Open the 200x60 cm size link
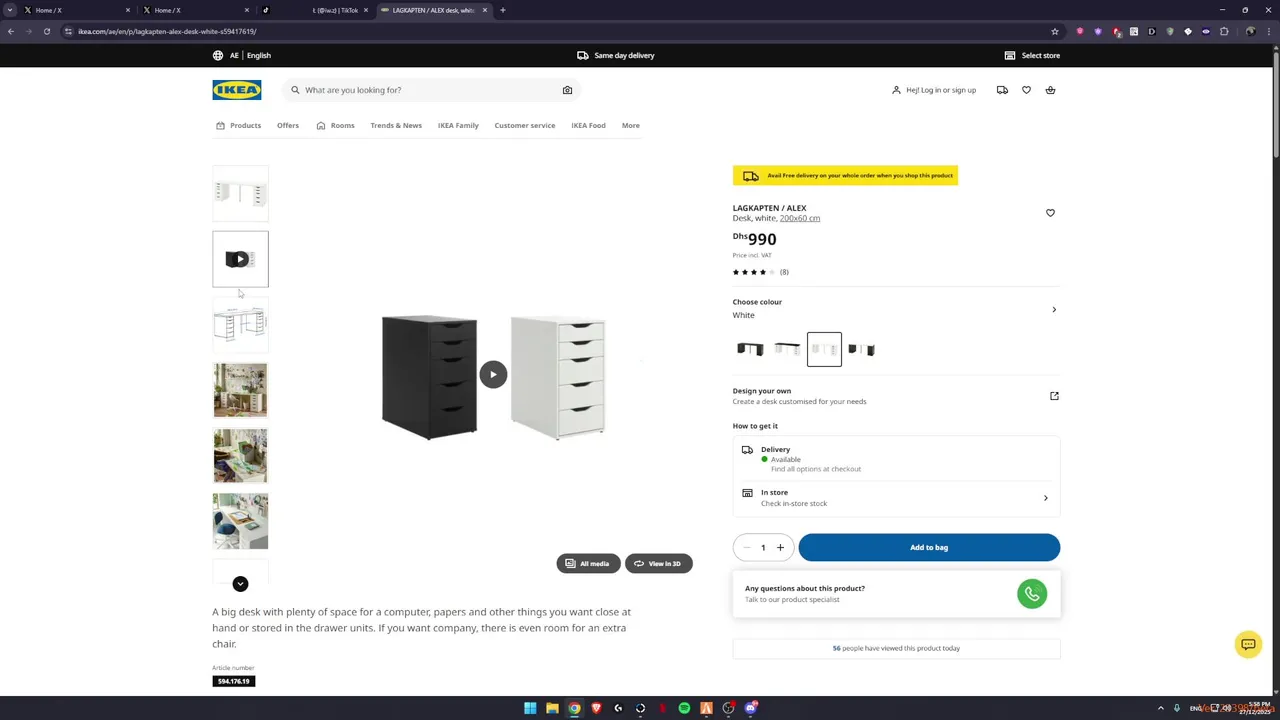The width and height of the screenshot is (1280, 720). click(800, 218)
